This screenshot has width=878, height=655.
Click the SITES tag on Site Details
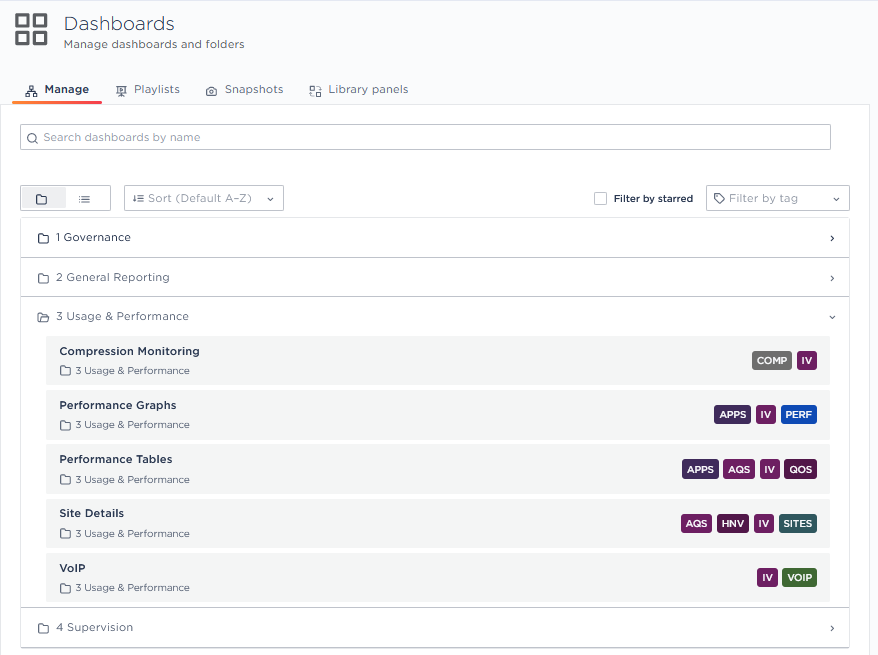pos(798,523)
